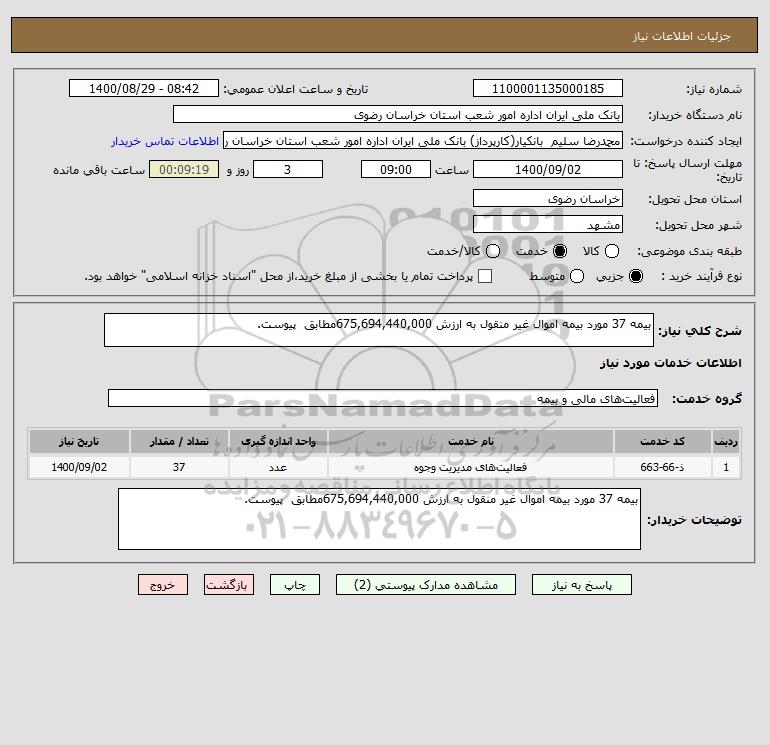
Task: Select the جزیی purchase type radio
Action: click(635, 276)
